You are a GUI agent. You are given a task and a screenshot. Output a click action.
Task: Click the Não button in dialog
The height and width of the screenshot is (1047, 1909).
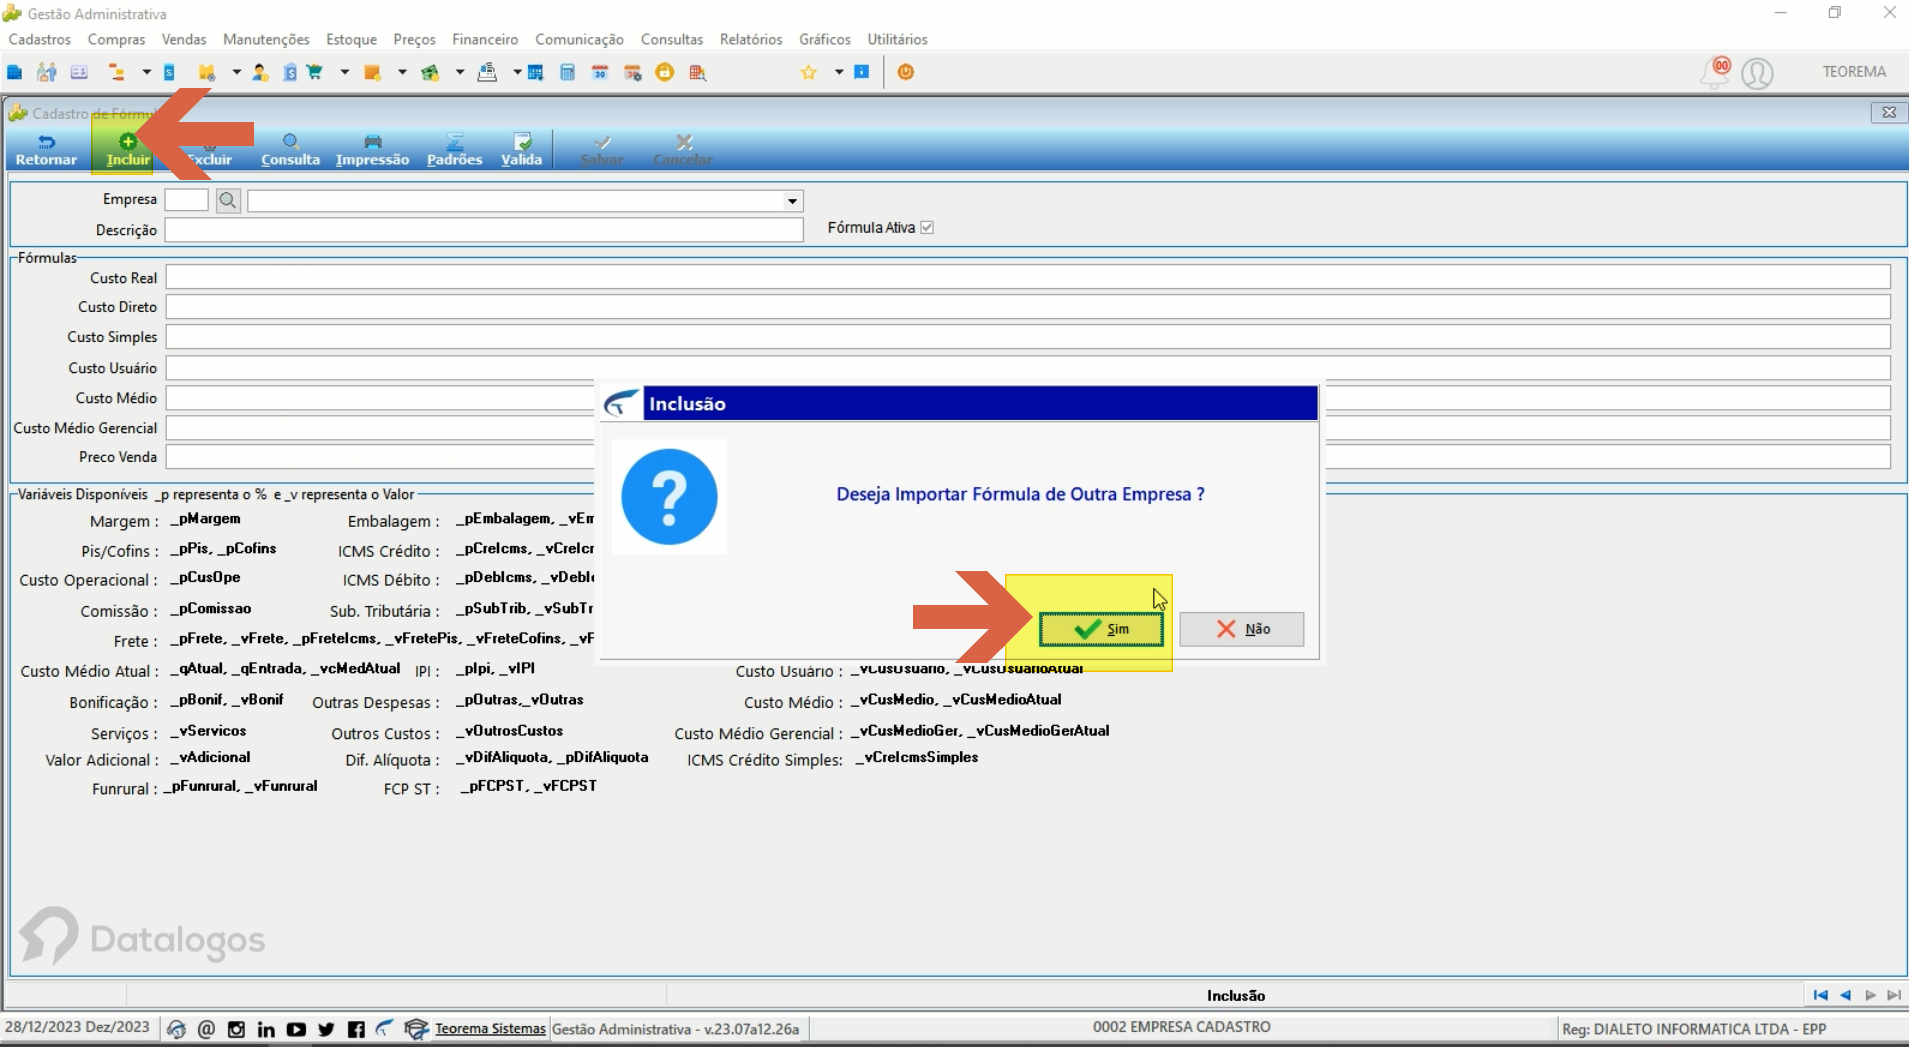[x=1242, y=629]
